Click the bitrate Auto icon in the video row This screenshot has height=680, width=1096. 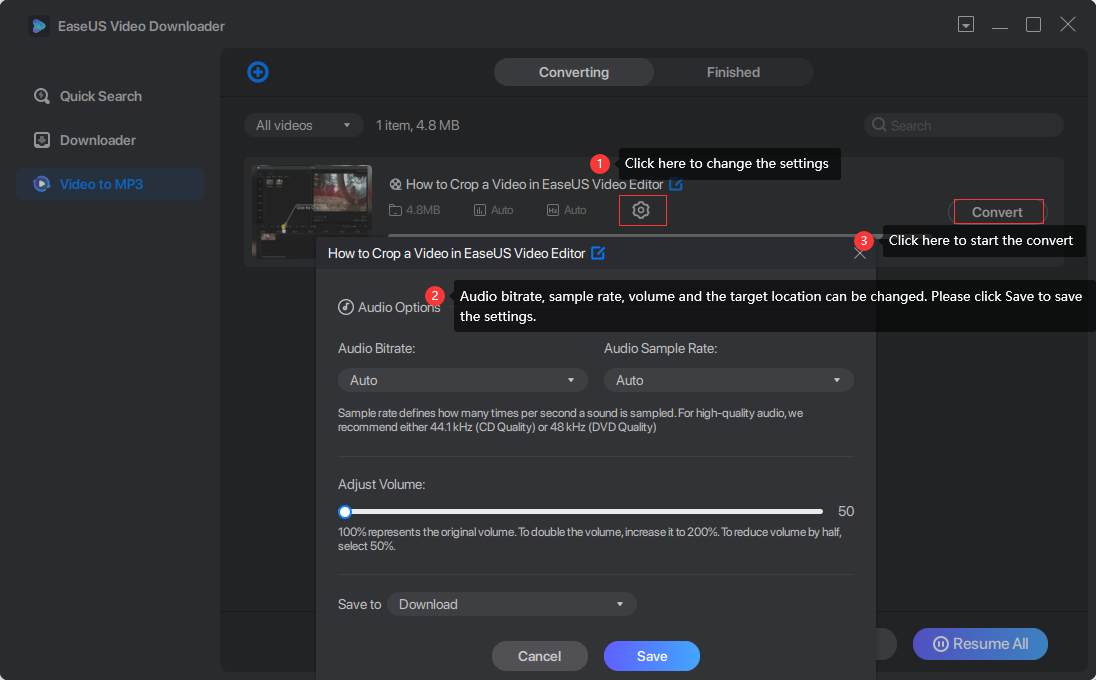point(480,210)
